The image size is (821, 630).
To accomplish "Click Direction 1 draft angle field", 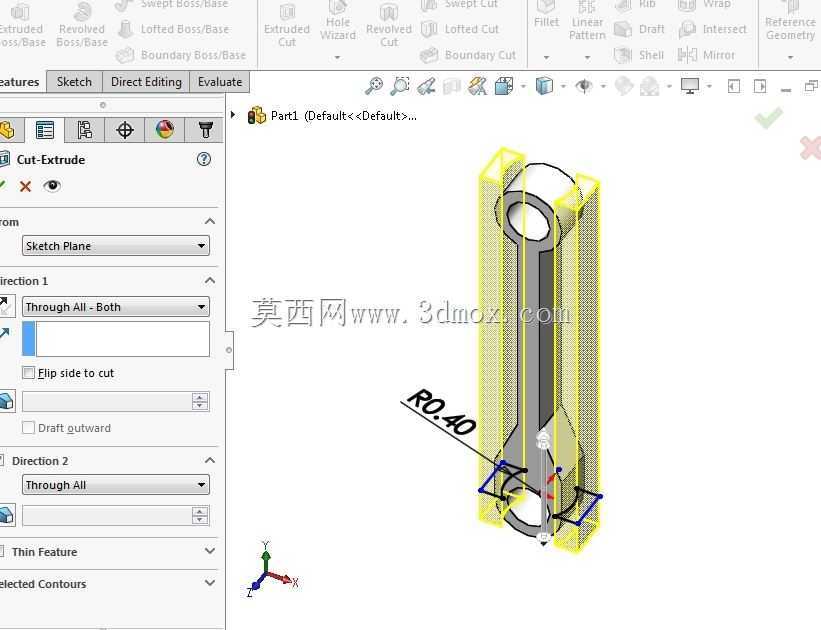I will point(107,402).
